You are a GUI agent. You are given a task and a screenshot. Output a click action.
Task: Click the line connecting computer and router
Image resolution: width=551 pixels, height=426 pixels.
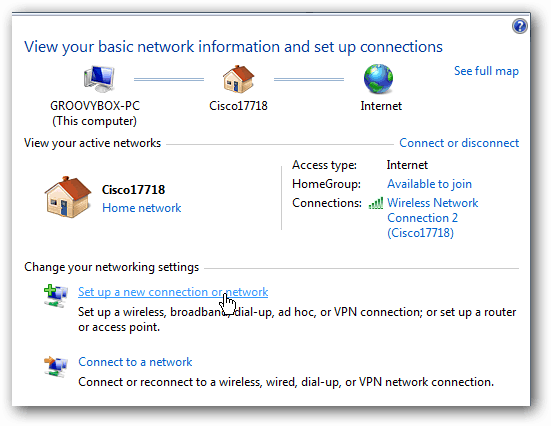[x=169, y=79]
